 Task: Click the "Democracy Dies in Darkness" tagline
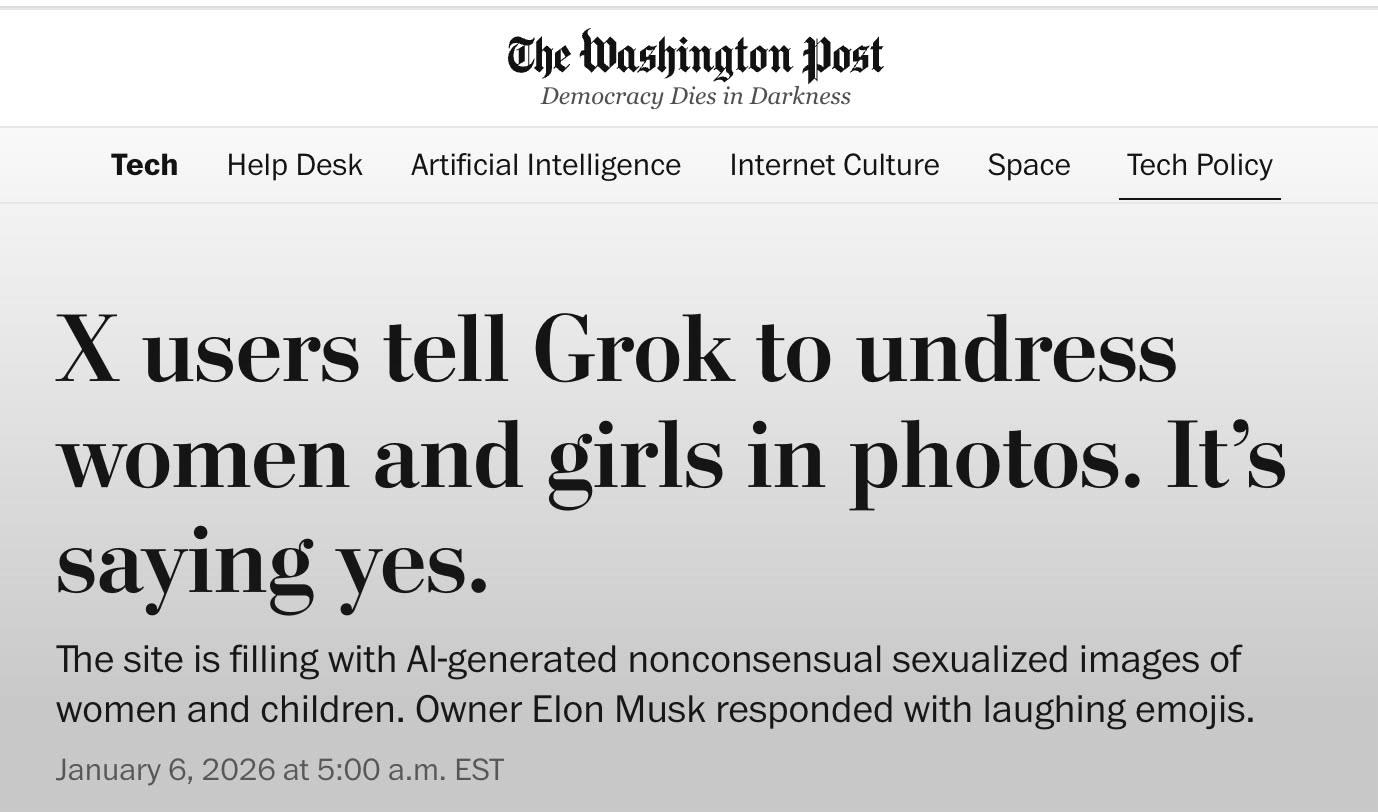point(695,97)
